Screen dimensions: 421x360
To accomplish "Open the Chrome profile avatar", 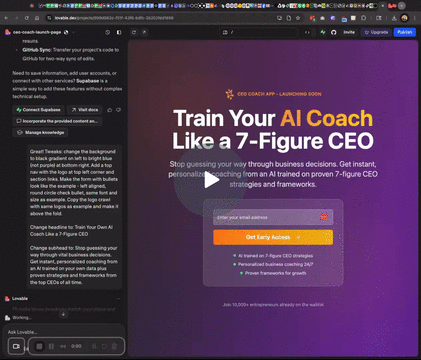I will click(404, 18).
